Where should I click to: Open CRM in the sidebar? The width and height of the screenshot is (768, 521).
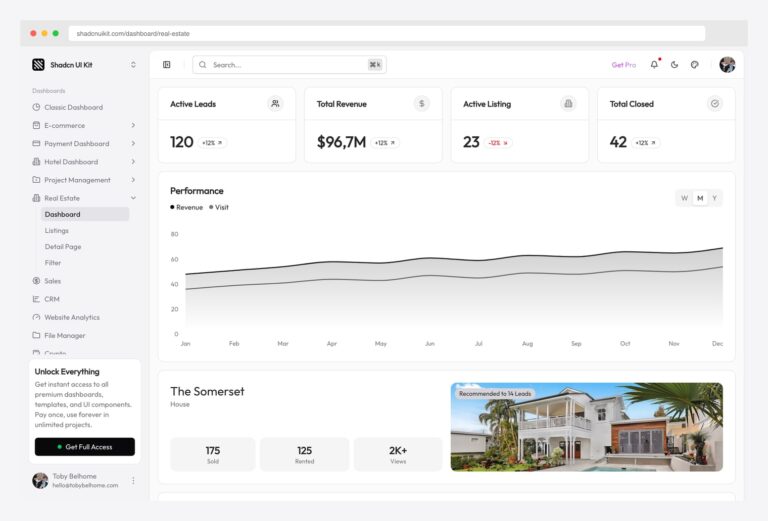click(x=52, y=299)
